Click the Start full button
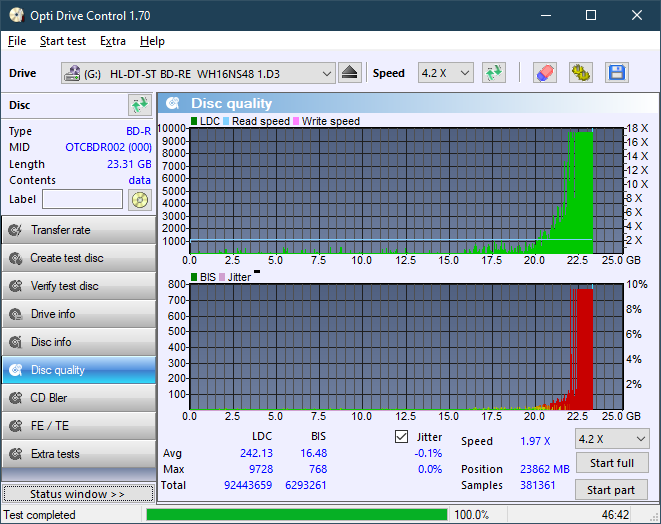The width and height of the screenshot is (661, 524). (612, 463)
